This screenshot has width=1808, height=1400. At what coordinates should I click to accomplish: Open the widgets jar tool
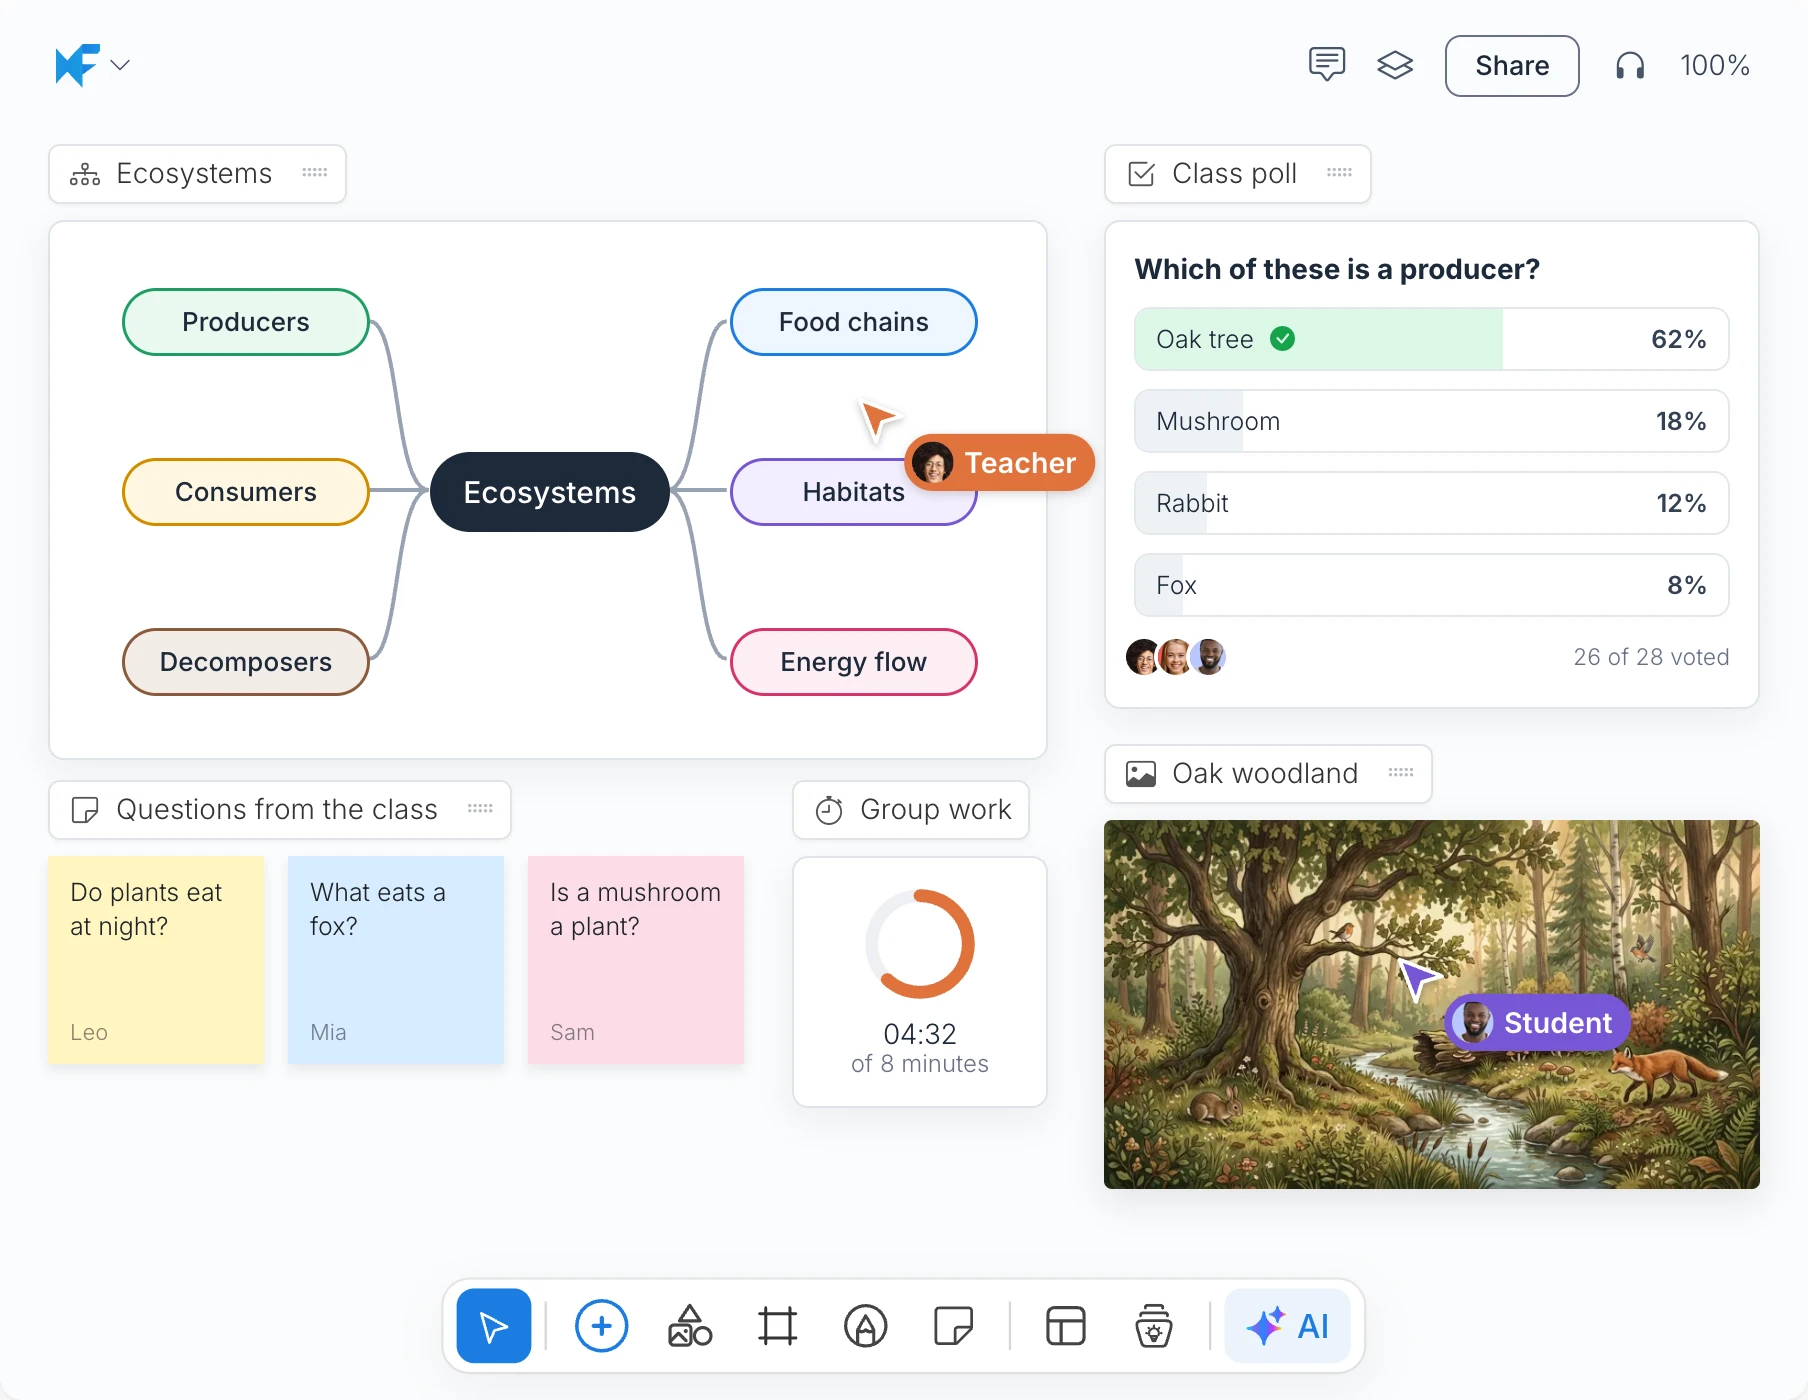pyautogui.click(x=1154, y=1326)
